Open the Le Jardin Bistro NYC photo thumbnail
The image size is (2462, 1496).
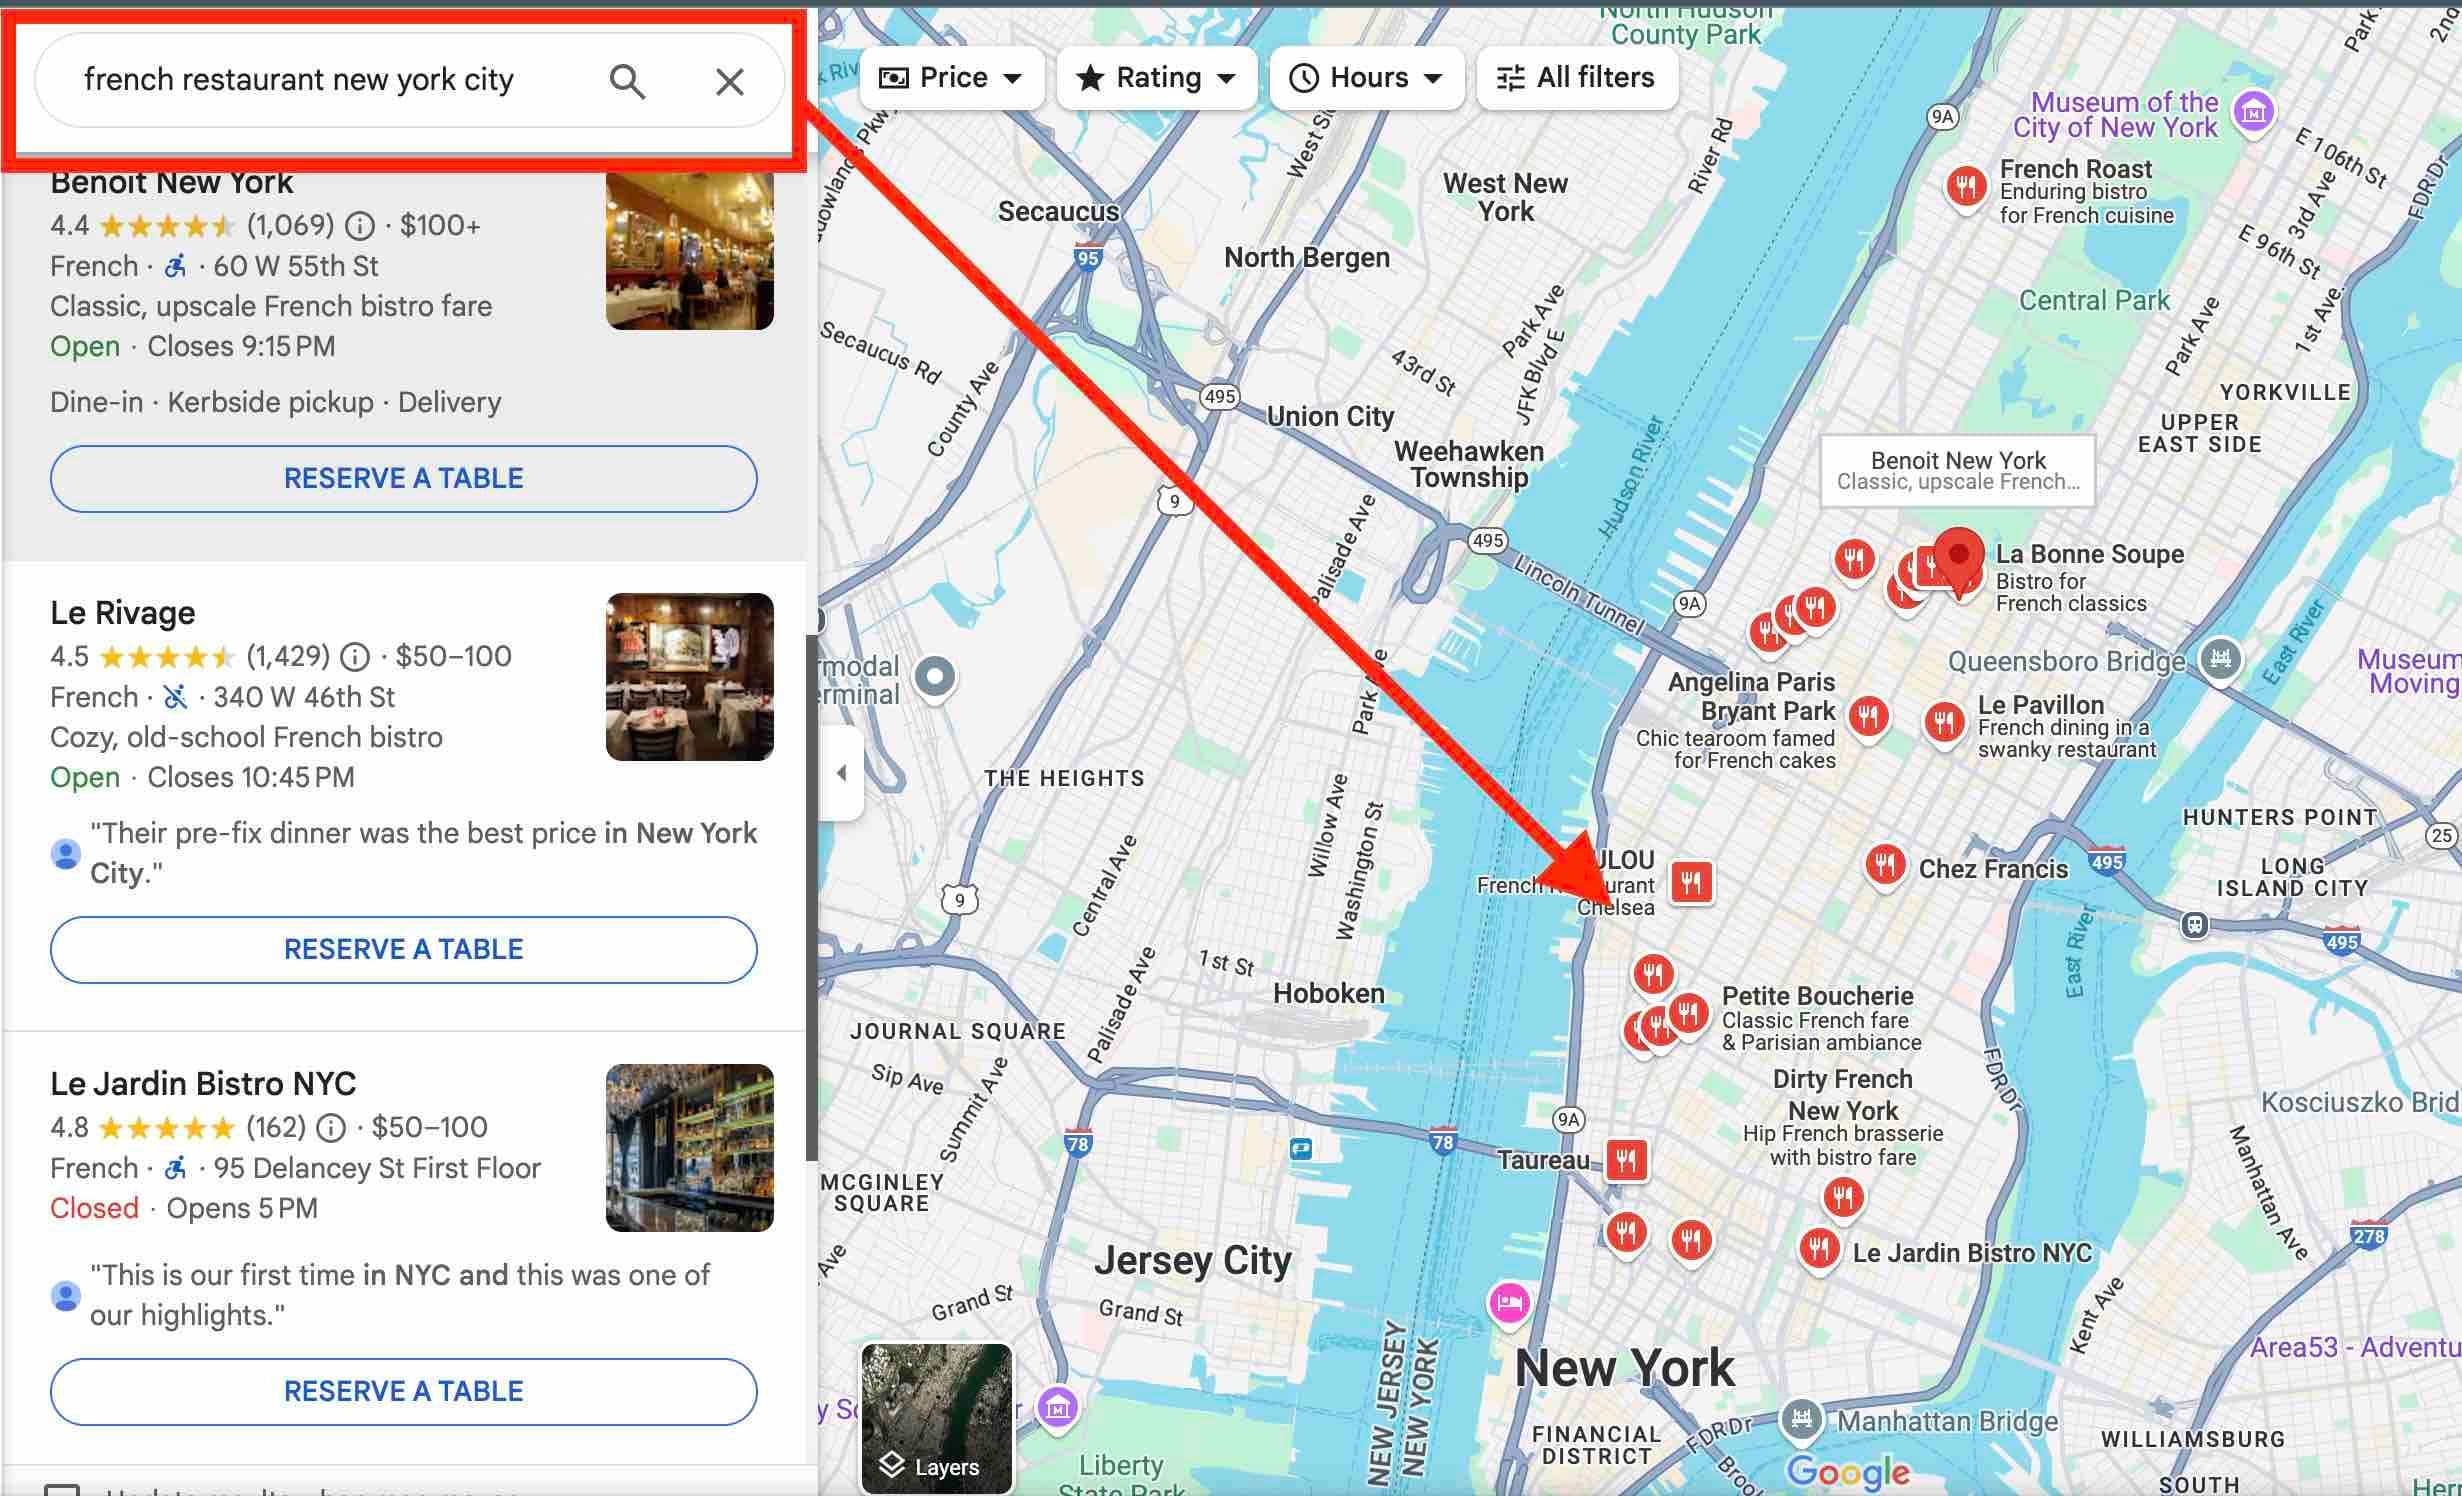tap(690, 1148)
